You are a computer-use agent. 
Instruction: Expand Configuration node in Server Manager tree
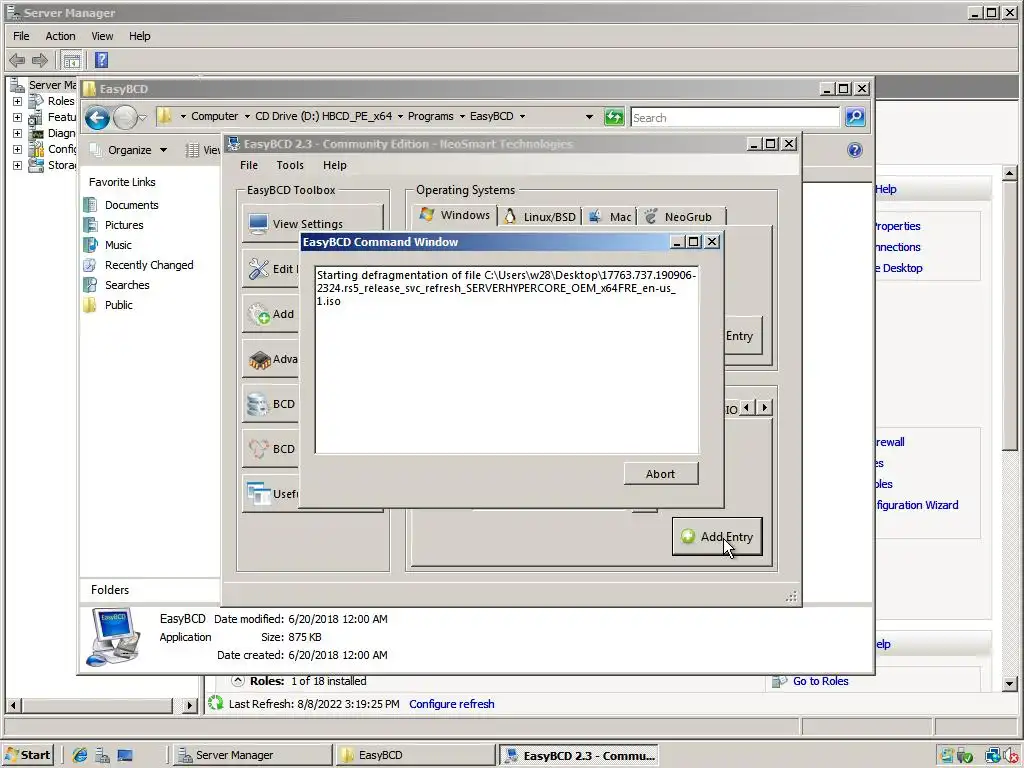[18, 150]
